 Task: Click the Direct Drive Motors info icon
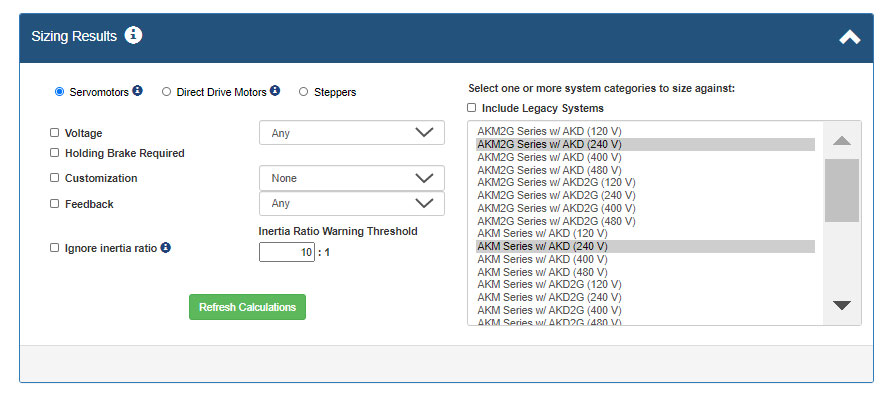tap(275, 91)
